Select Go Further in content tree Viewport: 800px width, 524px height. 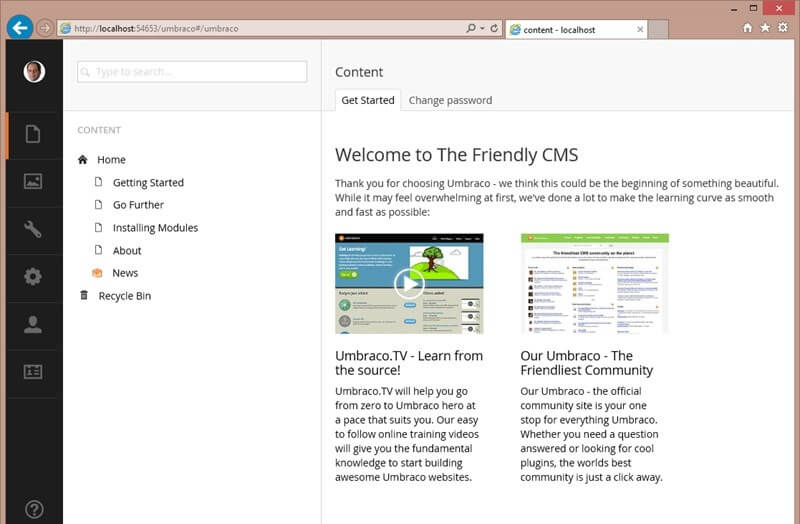point(138,205)
